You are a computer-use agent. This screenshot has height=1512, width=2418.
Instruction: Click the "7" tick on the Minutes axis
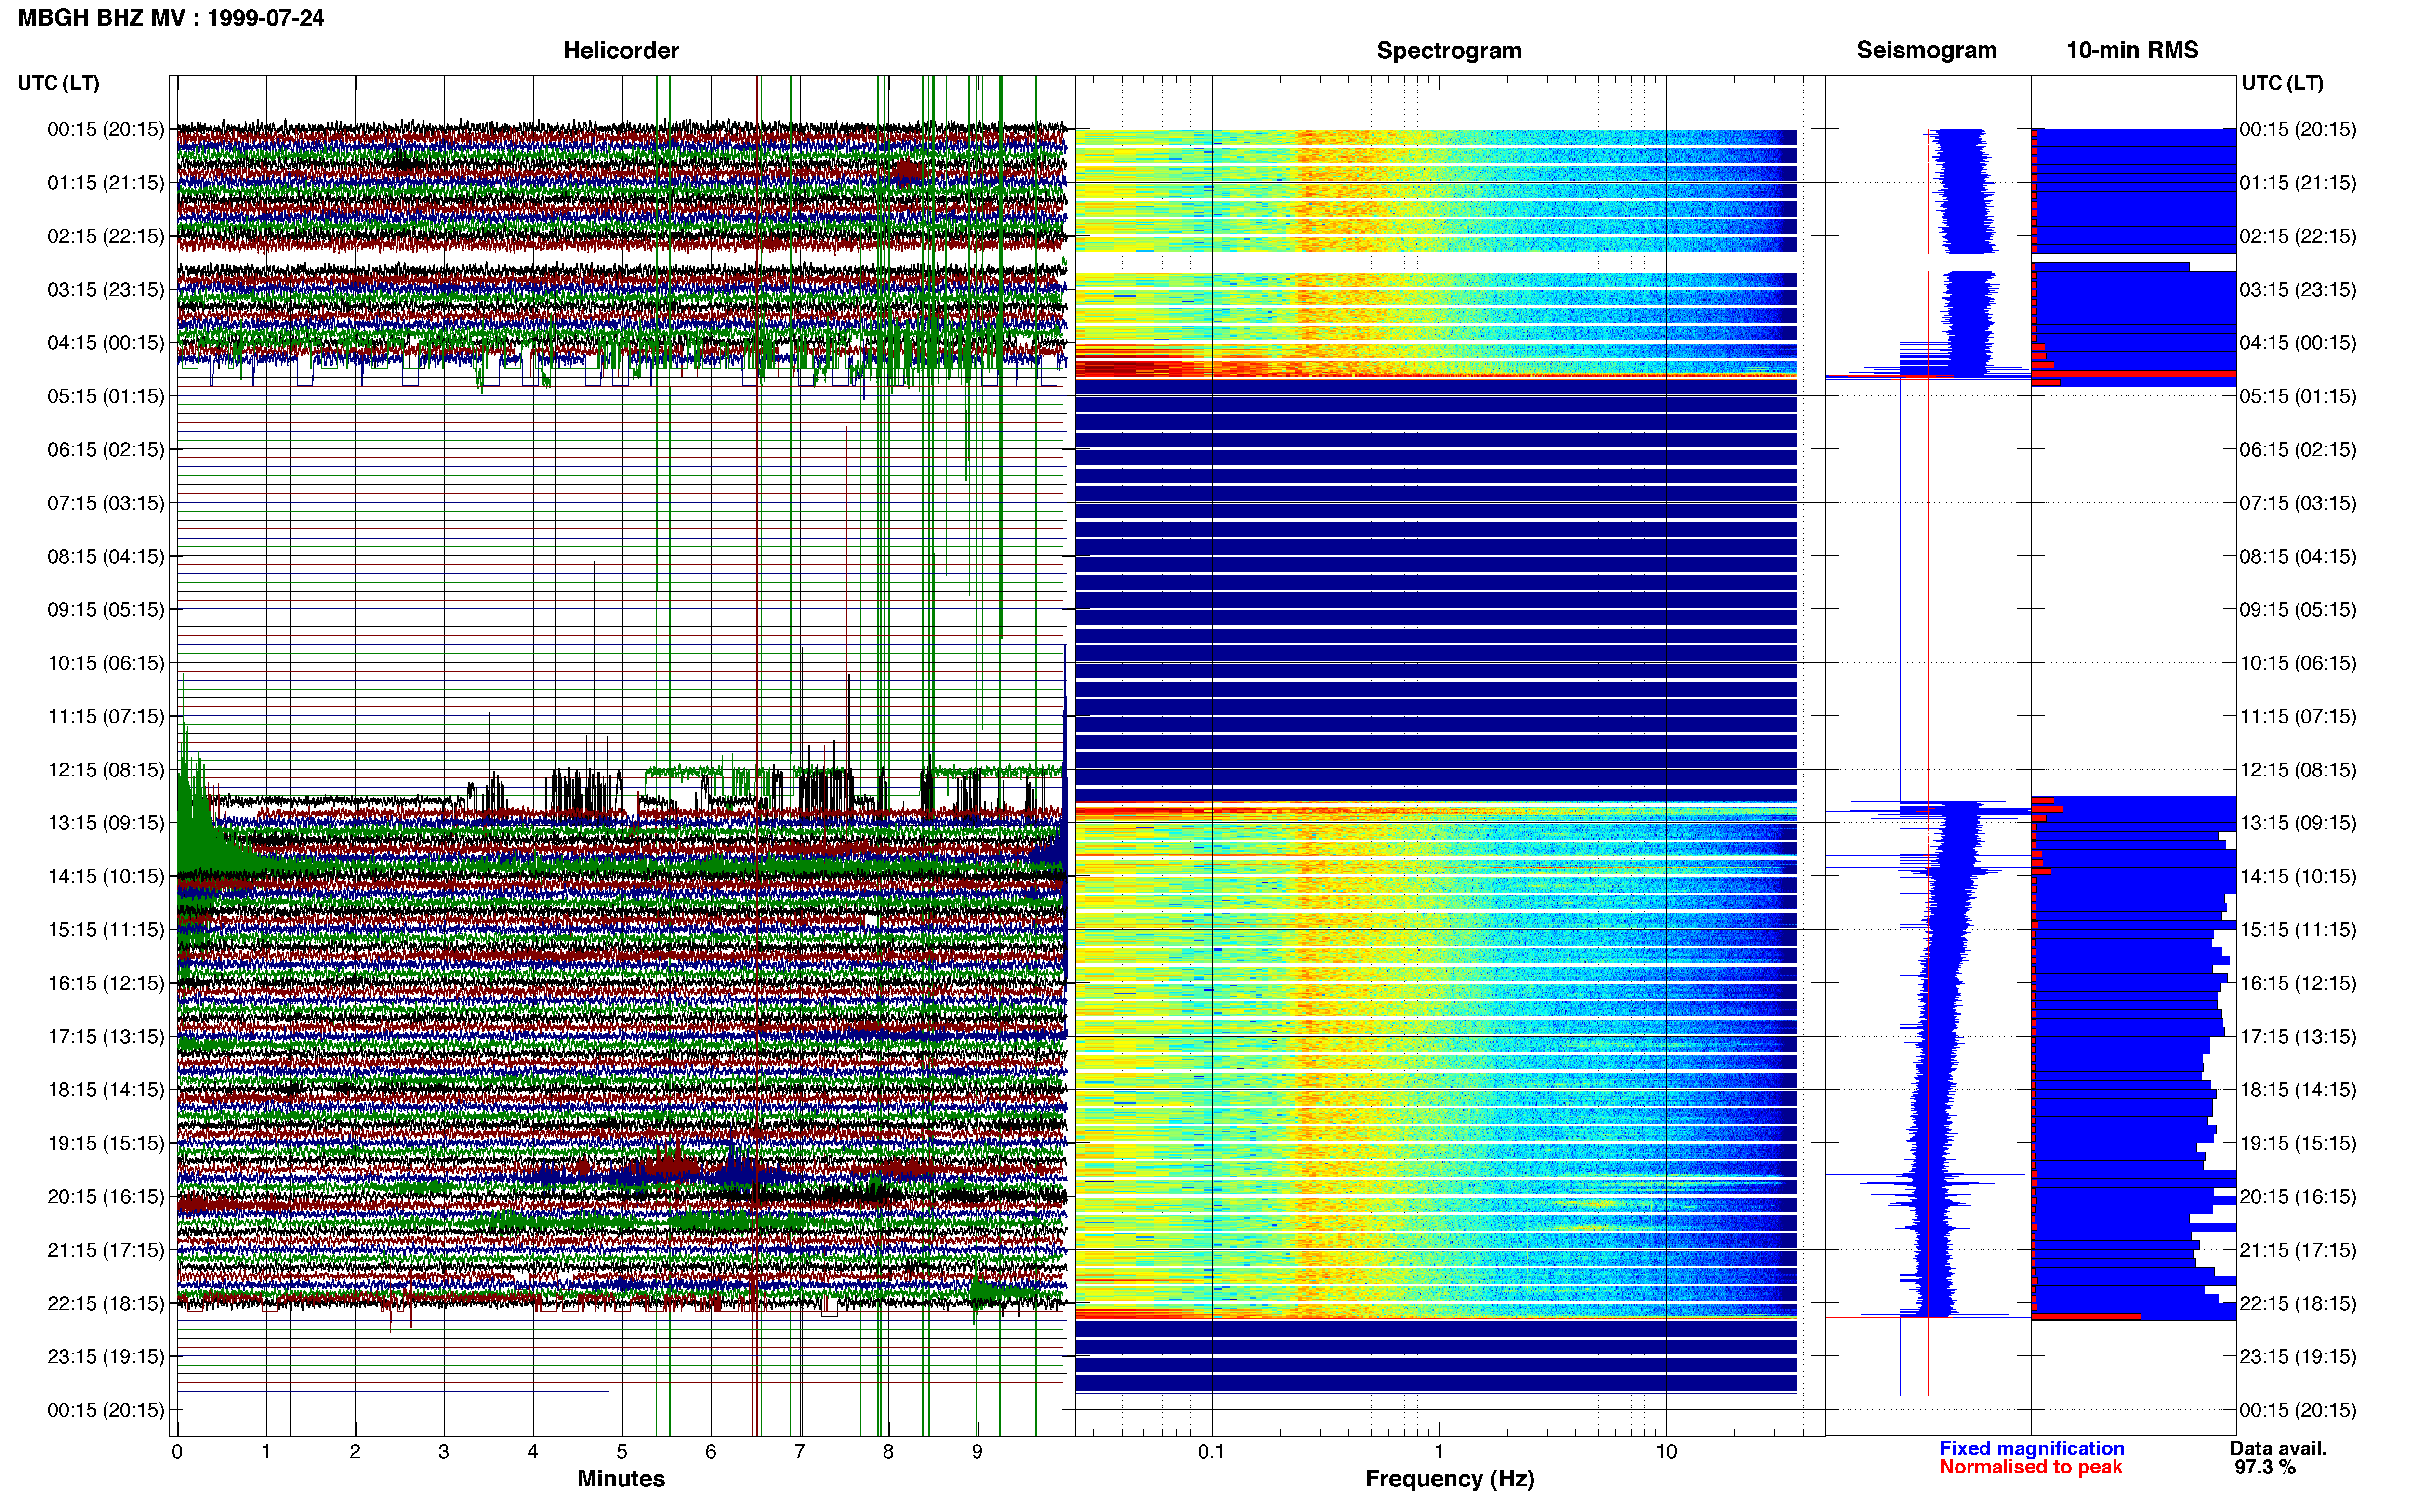click(x=800, y=1451)
